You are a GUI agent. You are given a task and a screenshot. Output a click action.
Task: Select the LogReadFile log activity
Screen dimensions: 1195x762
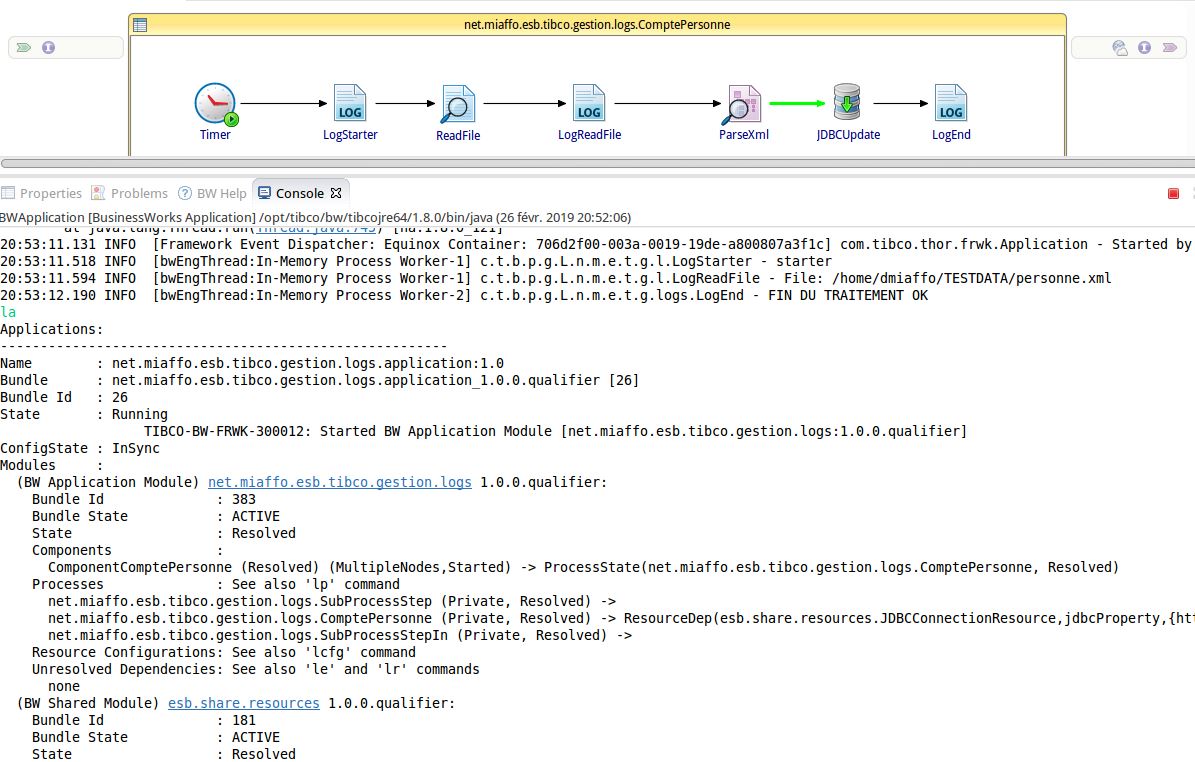click(x=588, y=103)
